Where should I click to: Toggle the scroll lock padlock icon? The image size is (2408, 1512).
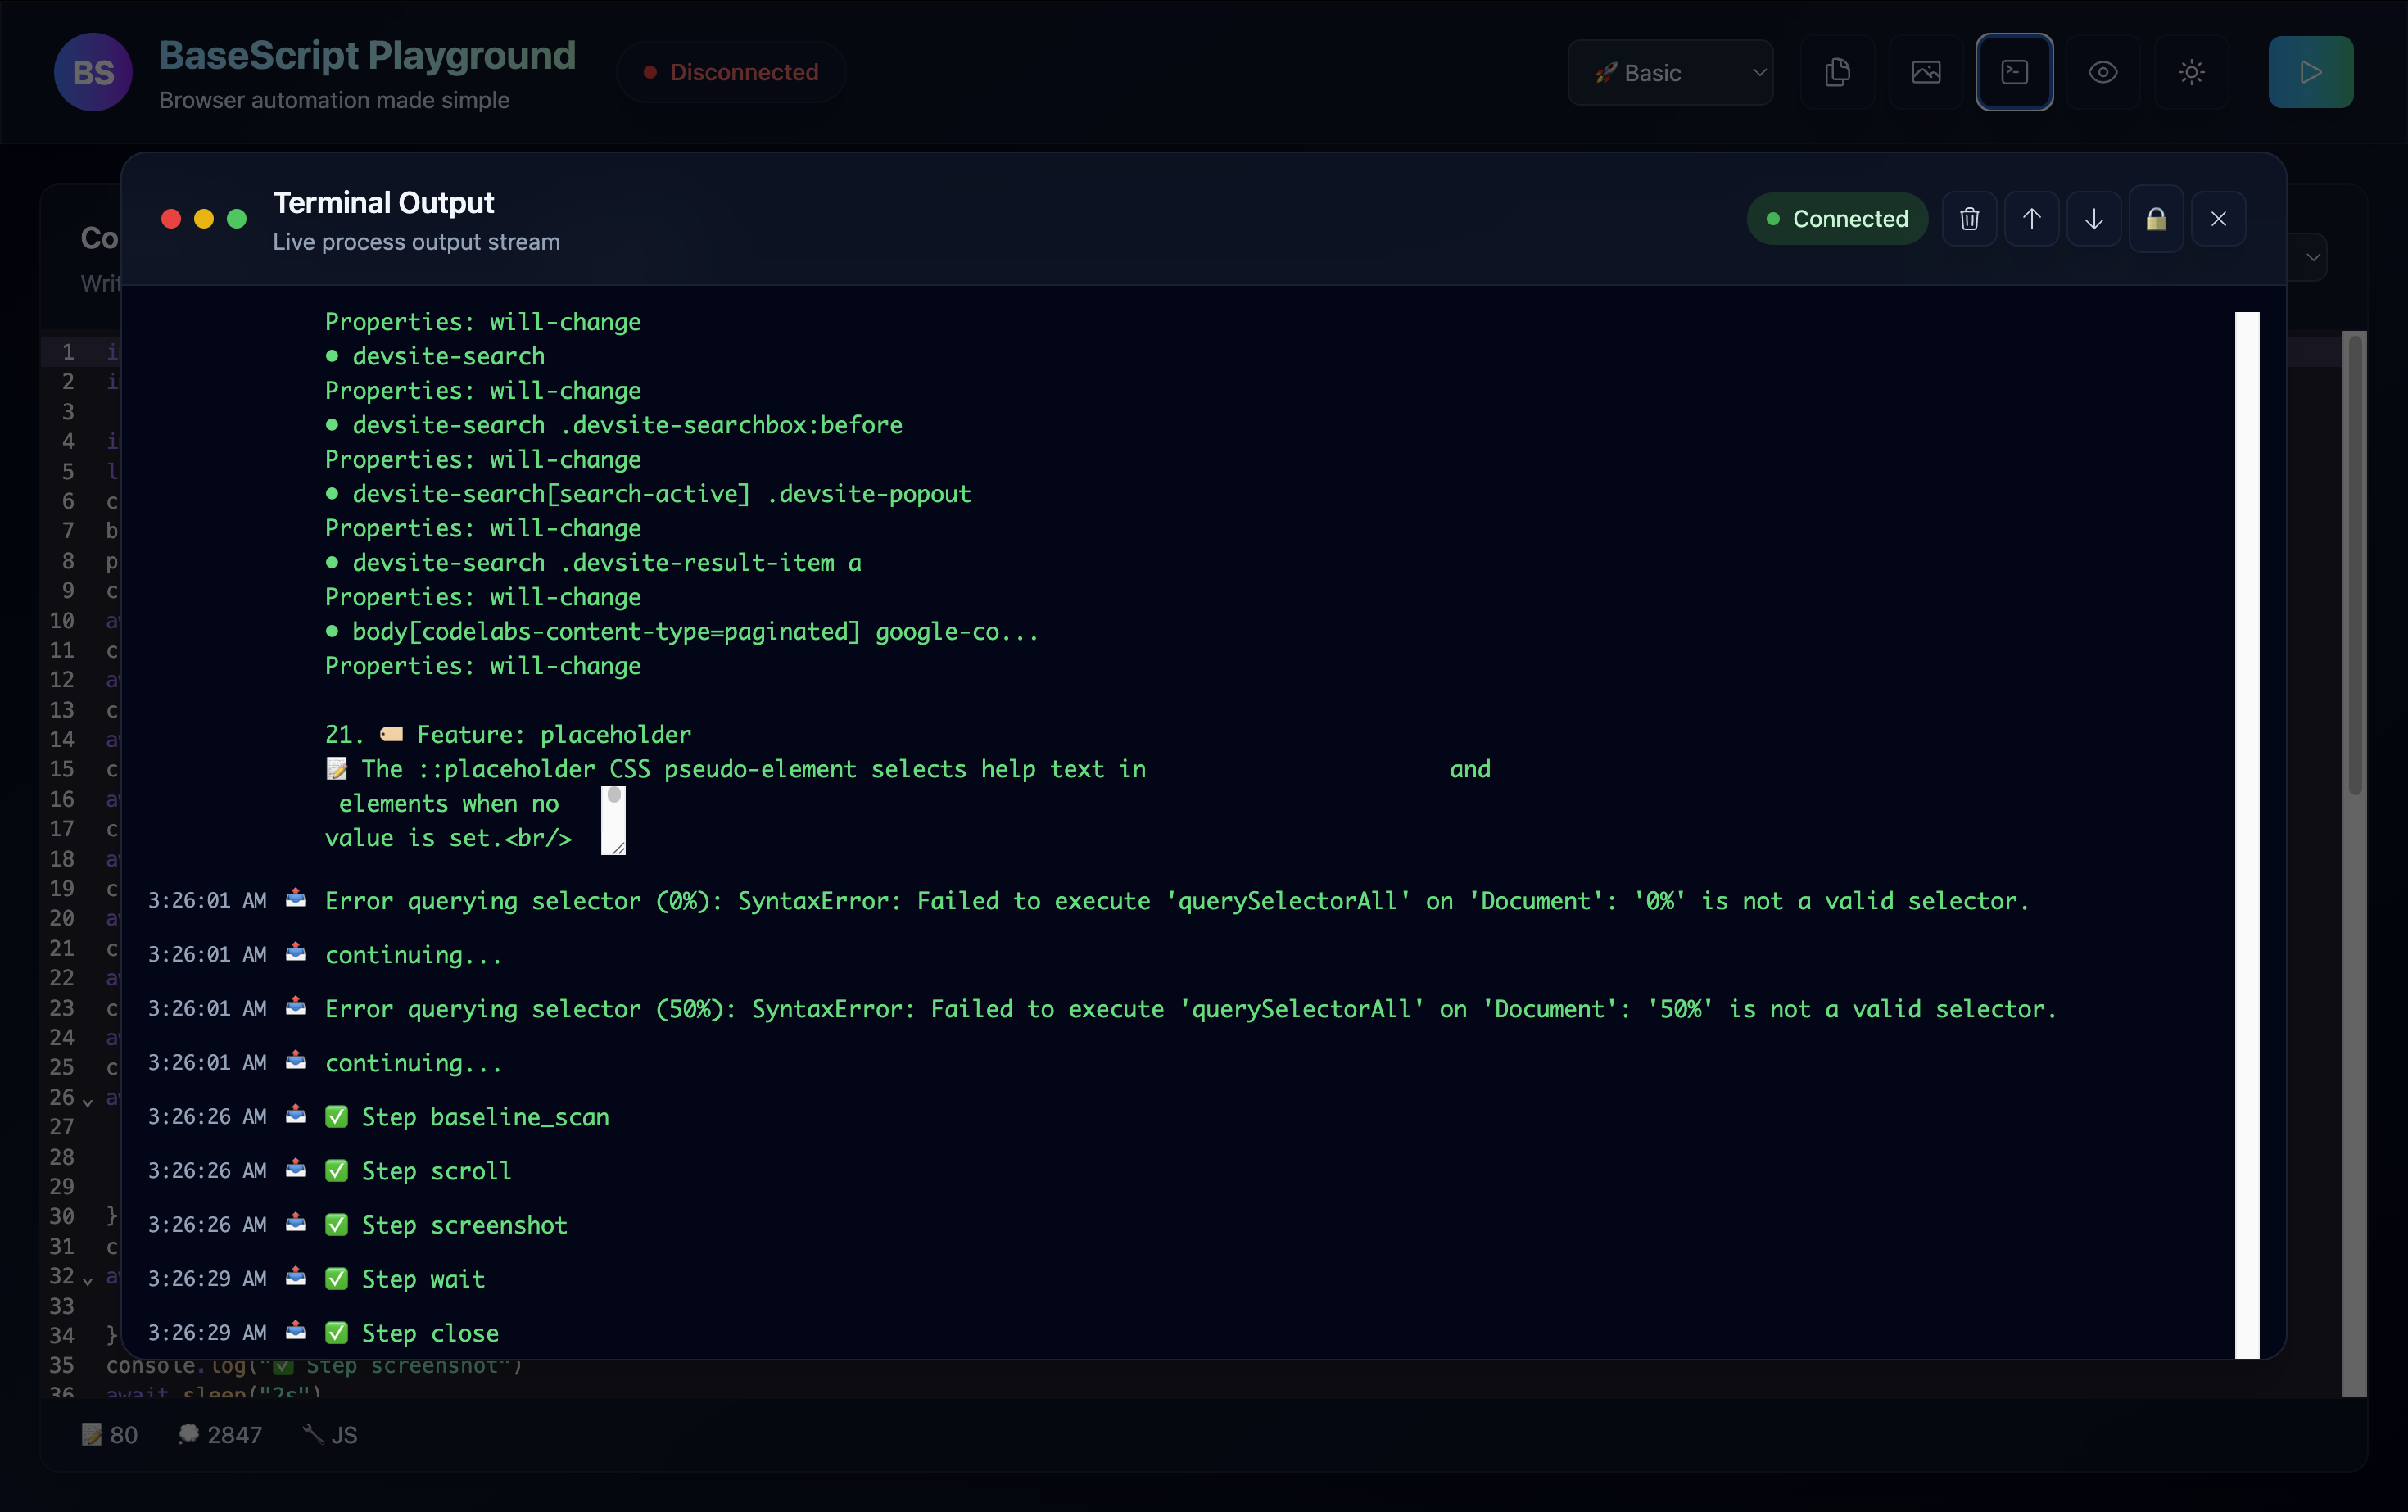[2156, 219]
